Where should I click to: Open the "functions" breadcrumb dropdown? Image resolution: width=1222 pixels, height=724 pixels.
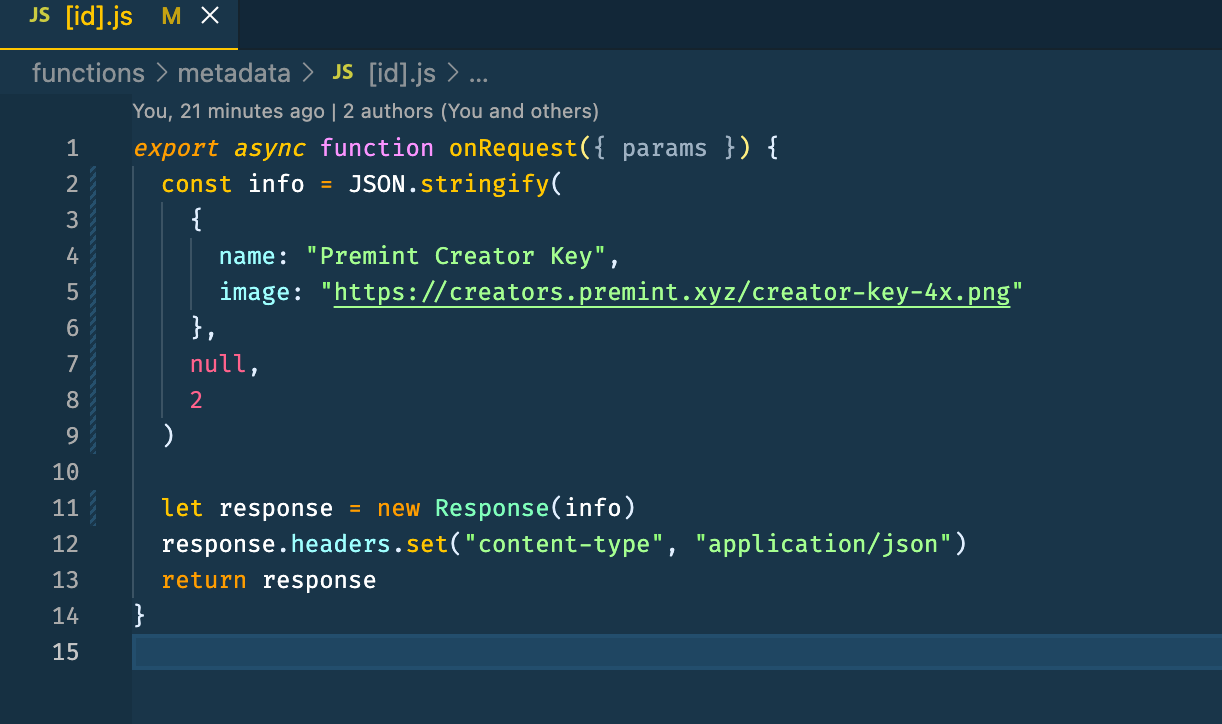point(88,72)
